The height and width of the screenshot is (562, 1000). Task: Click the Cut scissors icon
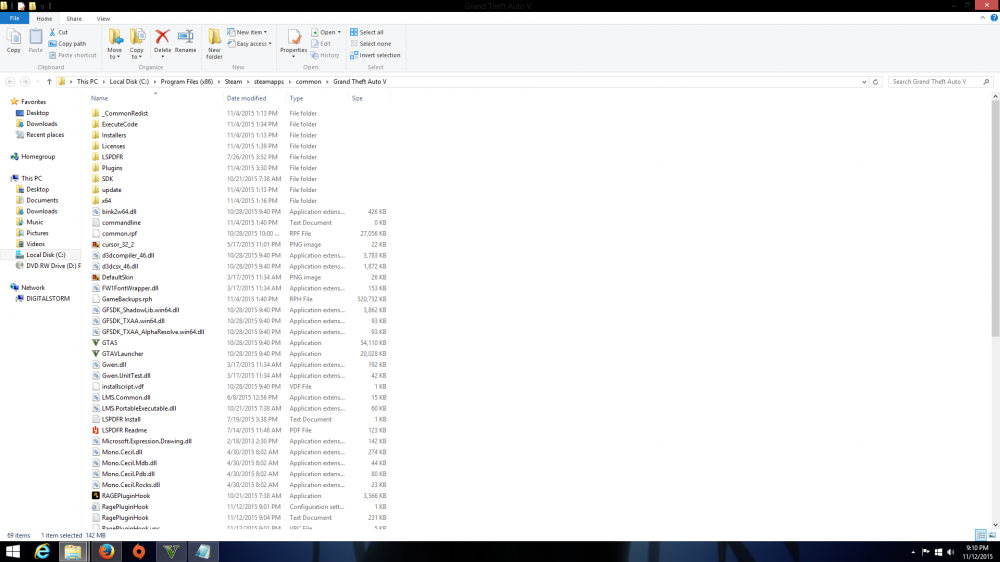[x=53, y=32]
